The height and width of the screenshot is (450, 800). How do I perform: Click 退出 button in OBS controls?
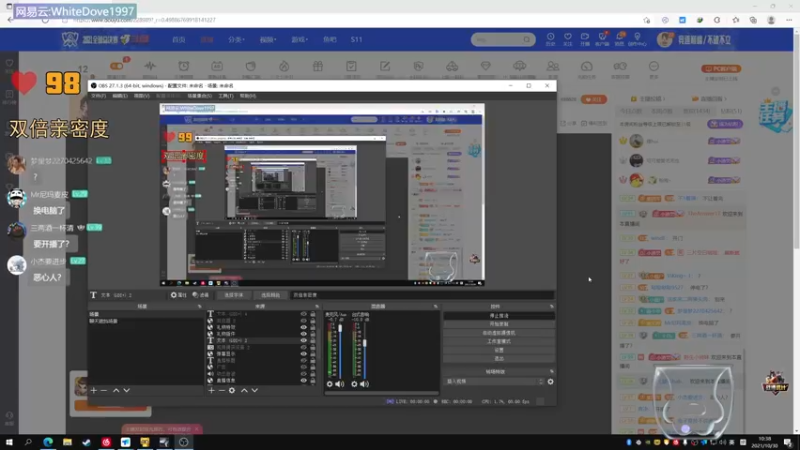(498, 359)
